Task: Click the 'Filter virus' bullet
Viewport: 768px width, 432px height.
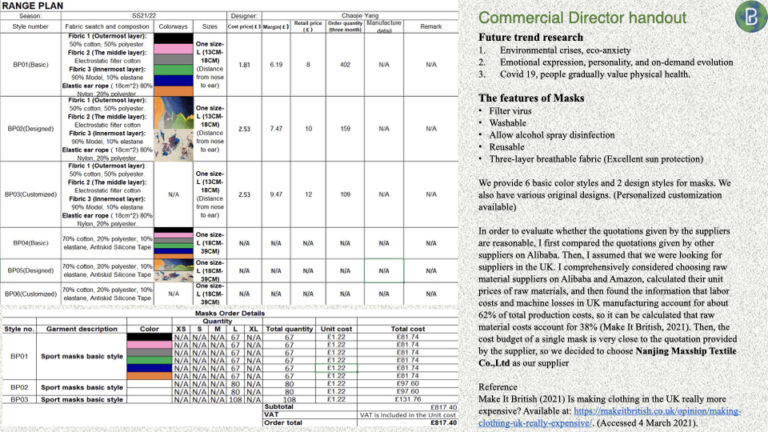Action: [x=510, y=111]
